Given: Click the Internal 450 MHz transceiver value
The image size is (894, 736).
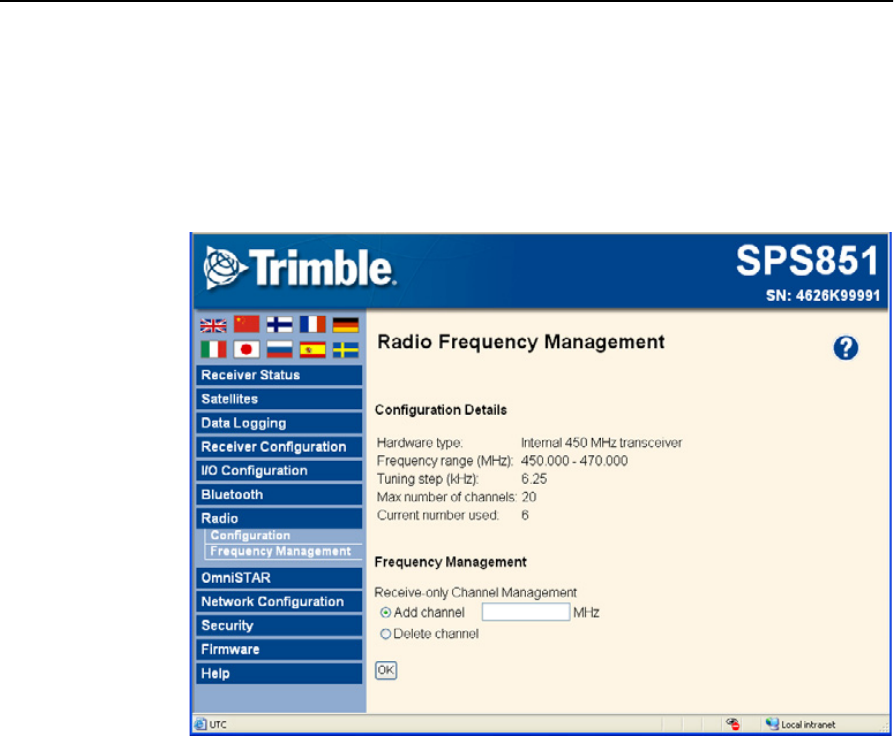Looking at the screenshot, I should 602,443.
